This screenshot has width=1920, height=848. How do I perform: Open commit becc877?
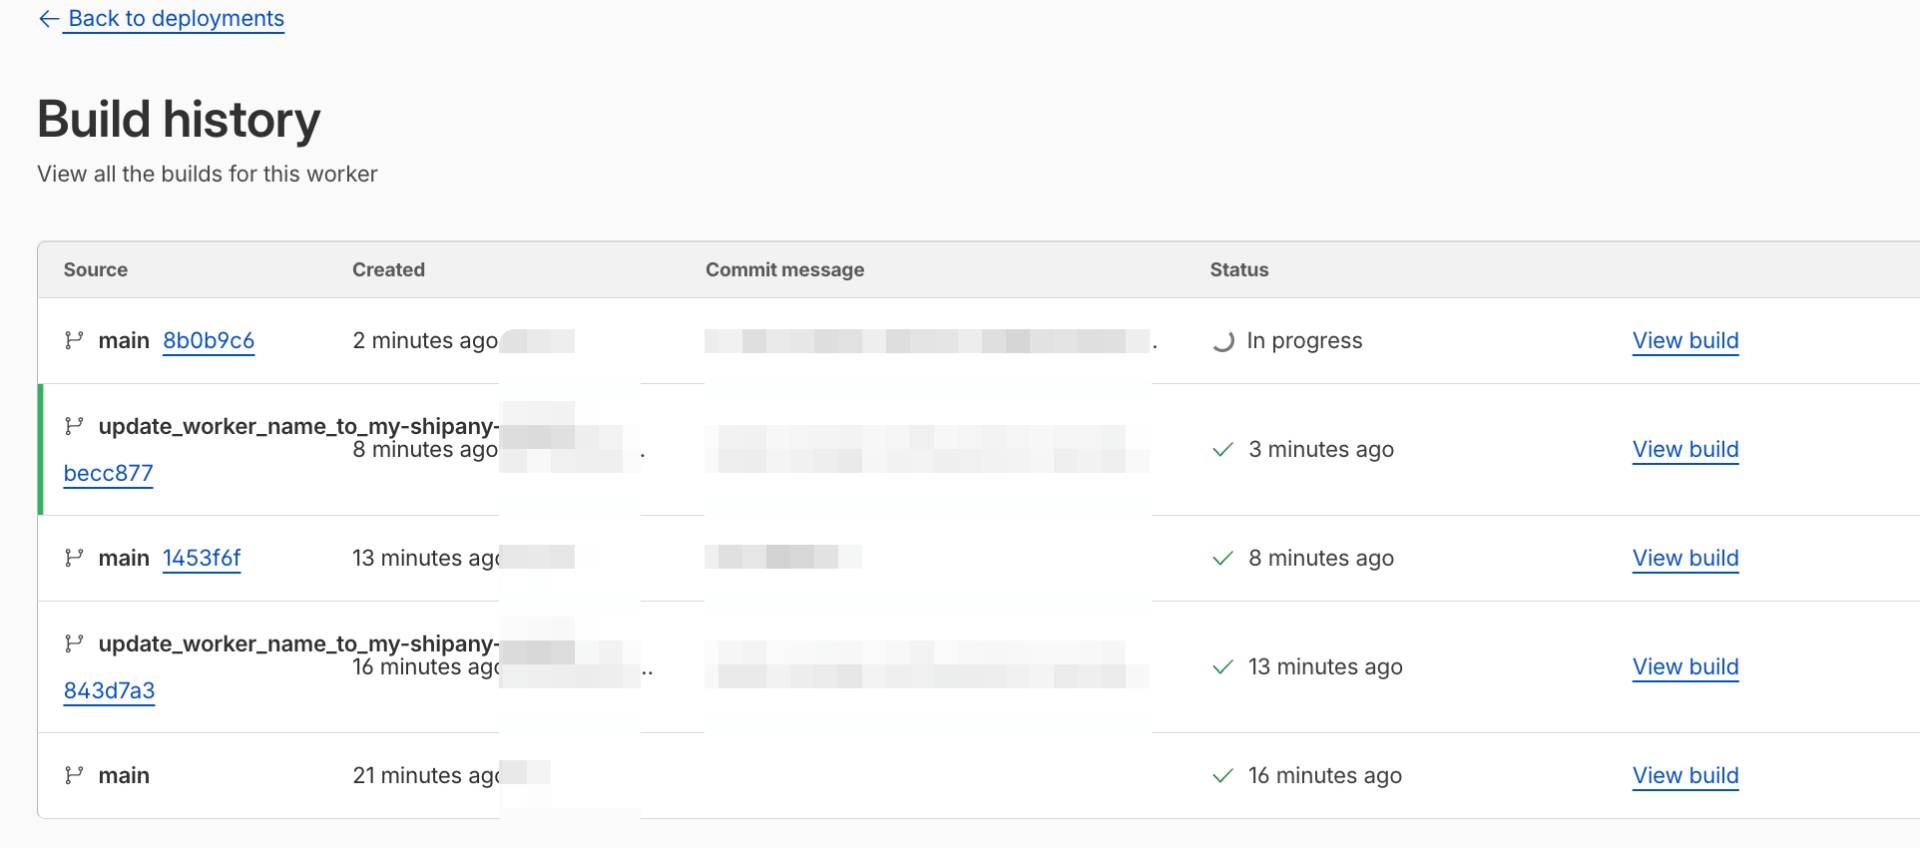click(108, 473)
